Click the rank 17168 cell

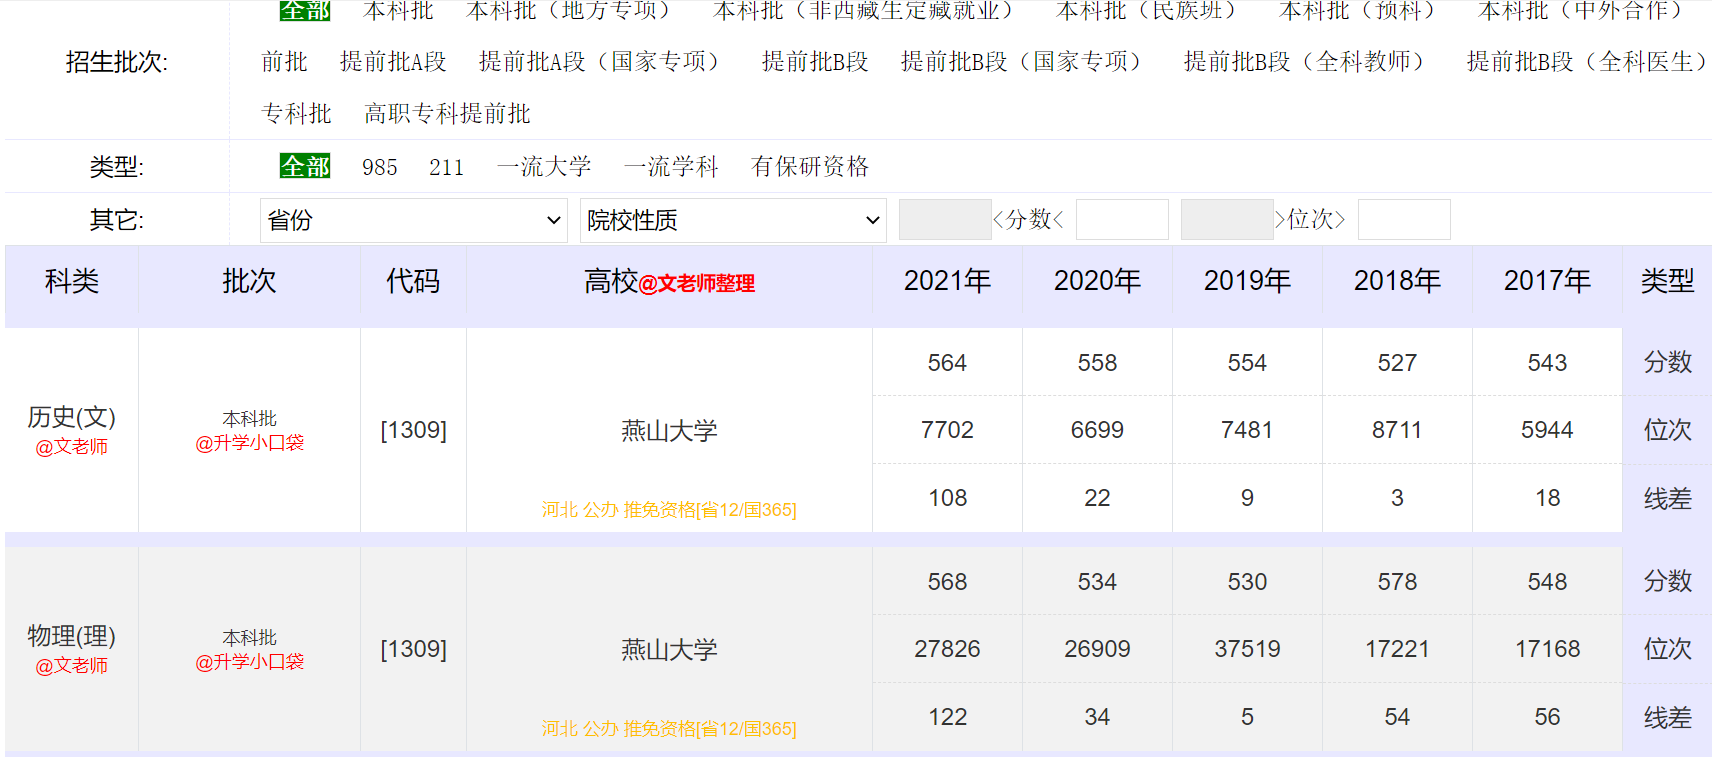point(1547,649)
